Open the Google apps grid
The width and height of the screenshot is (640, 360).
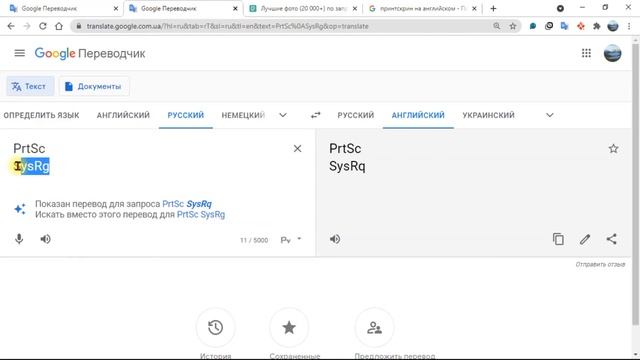[x=586, y=53]
